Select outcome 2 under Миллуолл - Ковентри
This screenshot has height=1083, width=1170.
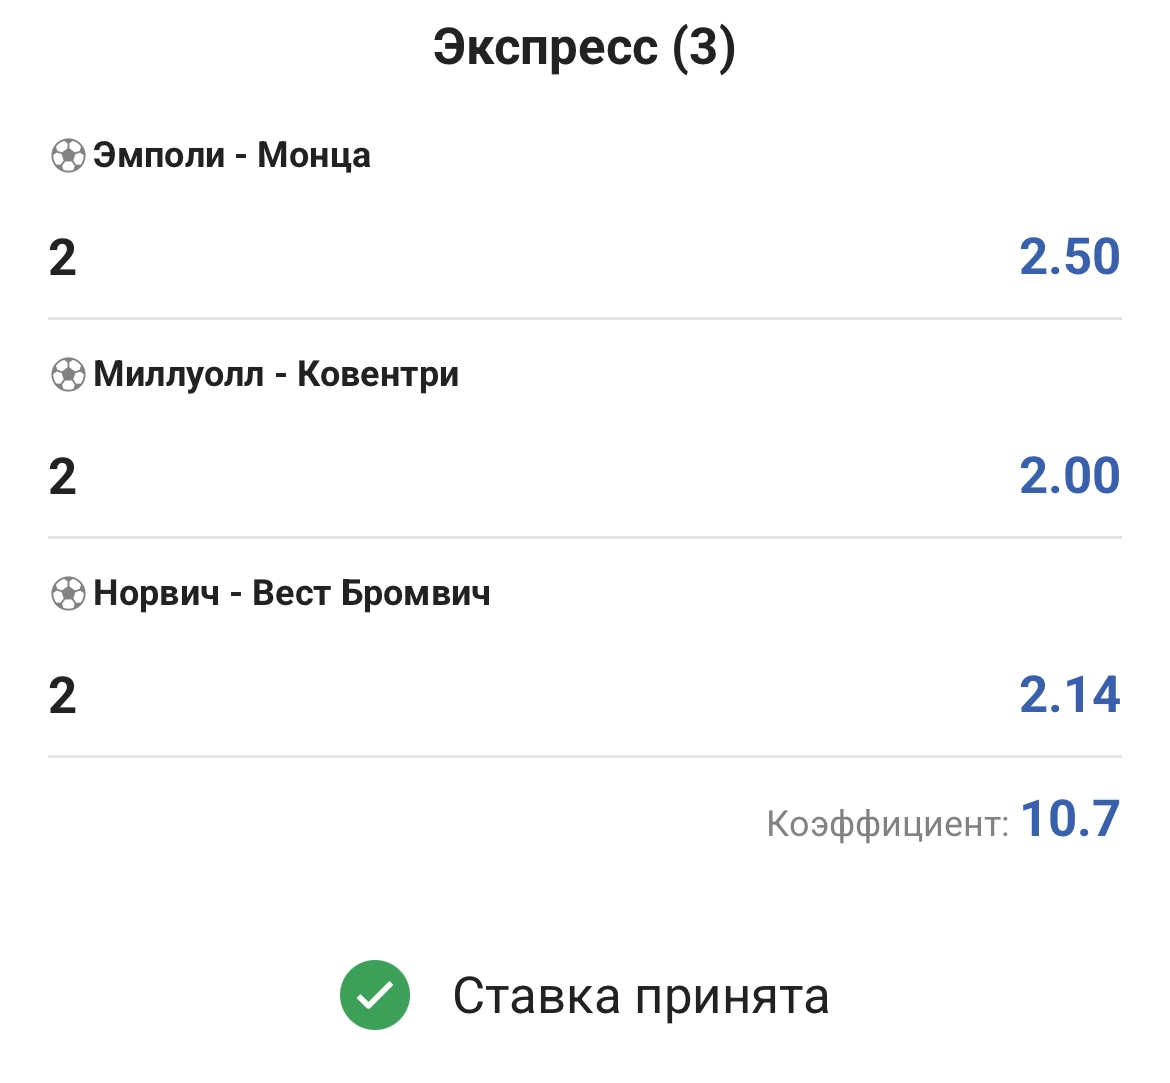62,477
